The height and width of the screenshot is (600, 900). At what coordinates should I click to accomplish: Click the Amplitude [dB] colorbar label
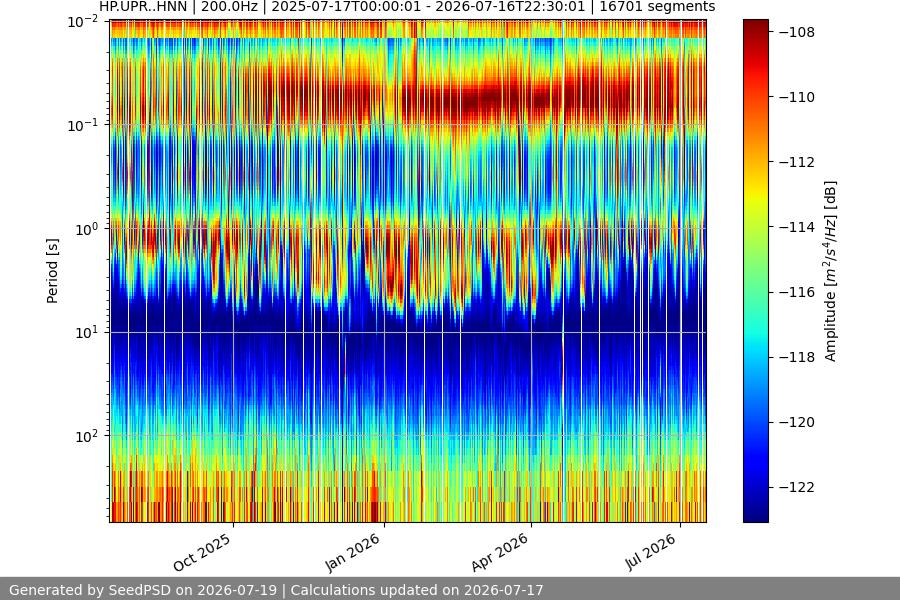click(x=830, y=271)
